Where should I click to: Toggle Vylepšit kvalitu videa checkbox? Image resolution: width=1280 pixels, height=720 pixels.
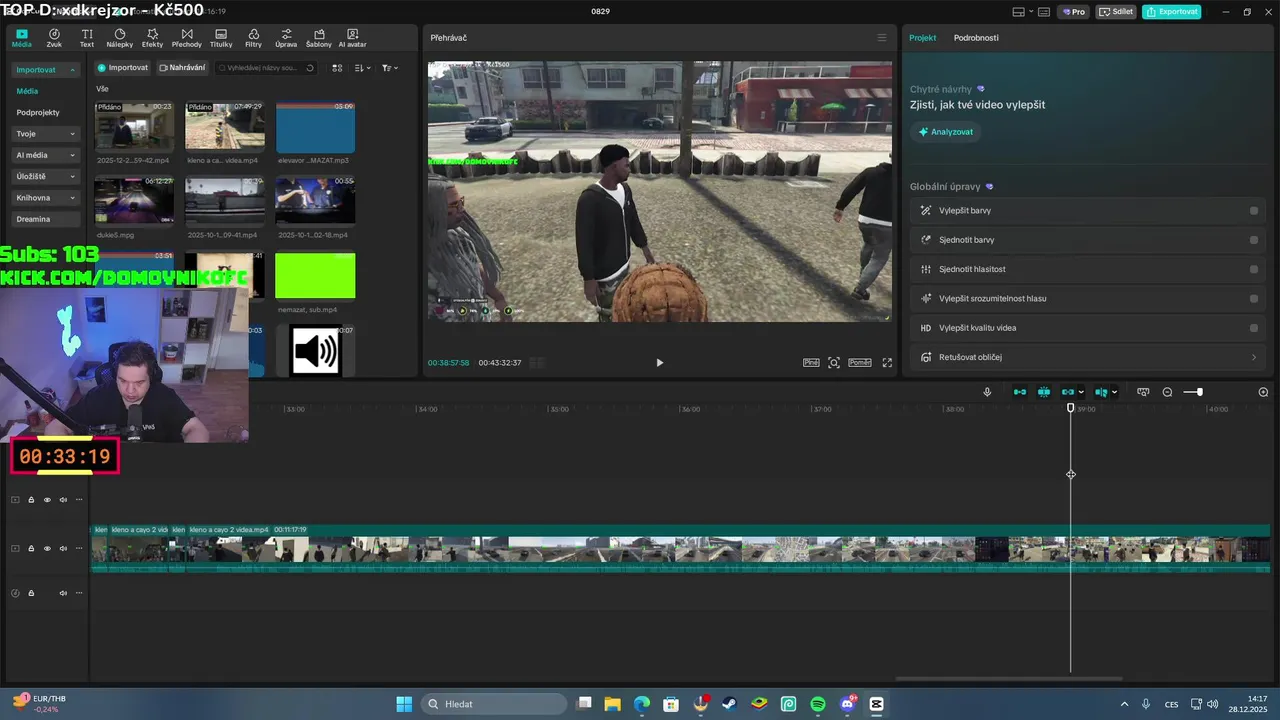[1254, 328]
